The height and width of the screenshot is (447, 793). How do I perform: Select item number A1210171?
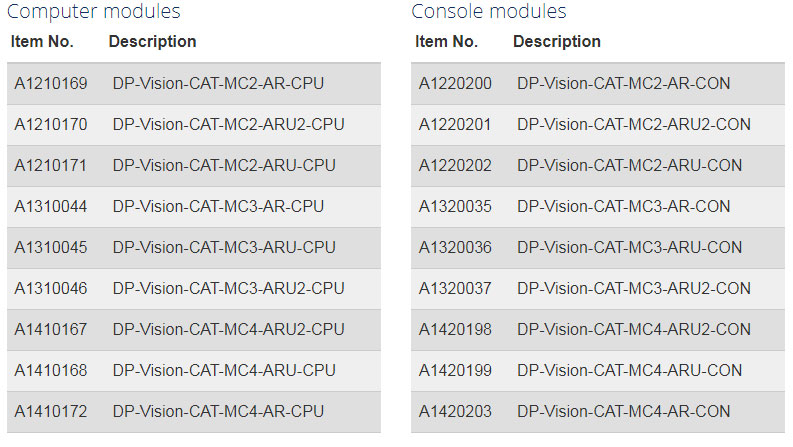[51, 165]
